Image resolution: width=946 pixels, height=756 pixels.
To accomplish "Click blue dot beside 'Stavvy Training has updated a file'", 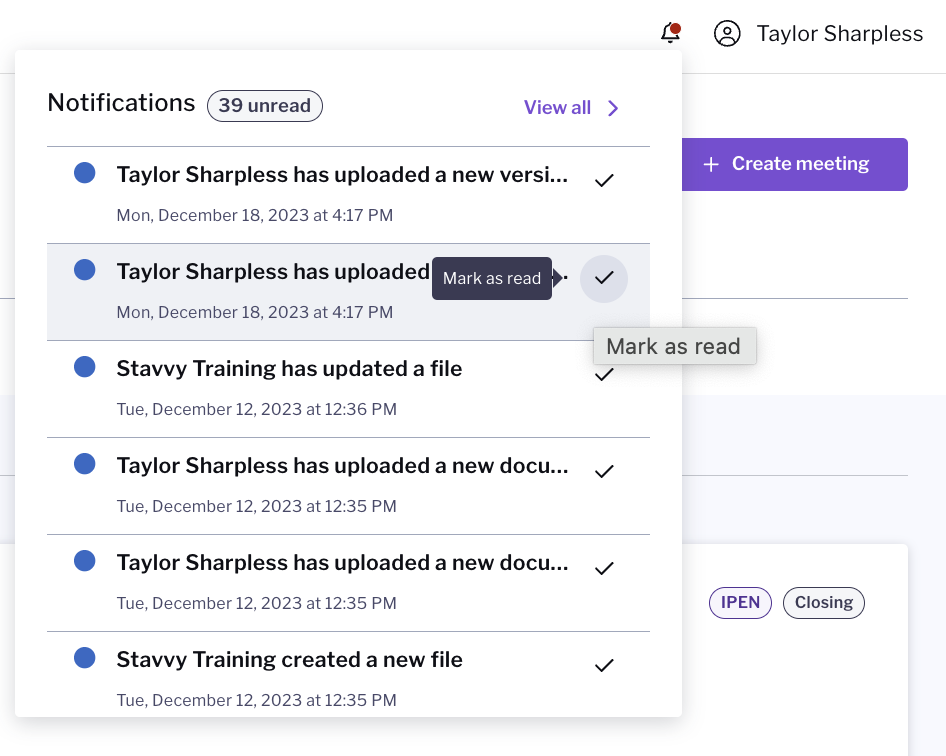I will click(84, 366).
